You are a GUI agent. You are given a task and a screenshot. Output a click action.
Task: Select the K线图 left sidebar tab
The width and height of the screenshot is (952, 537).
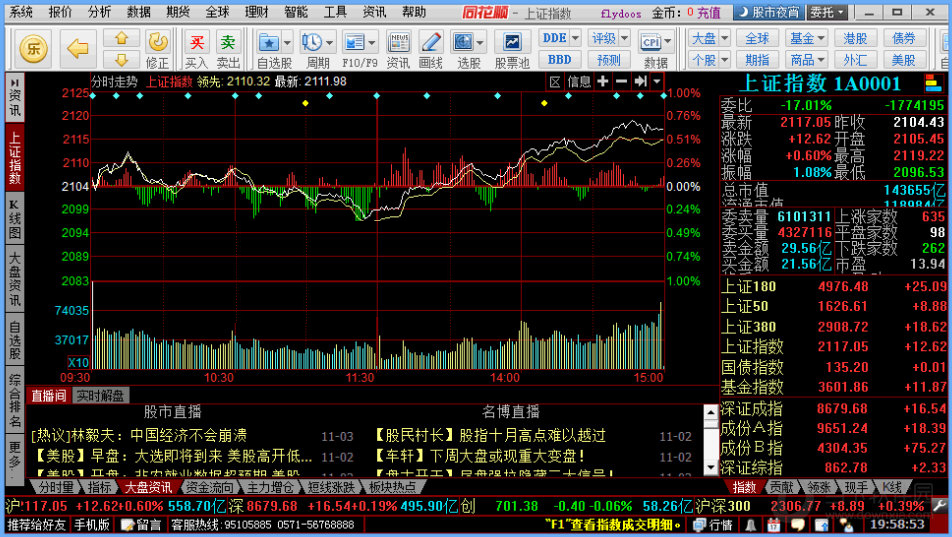(x=14, y=218)
